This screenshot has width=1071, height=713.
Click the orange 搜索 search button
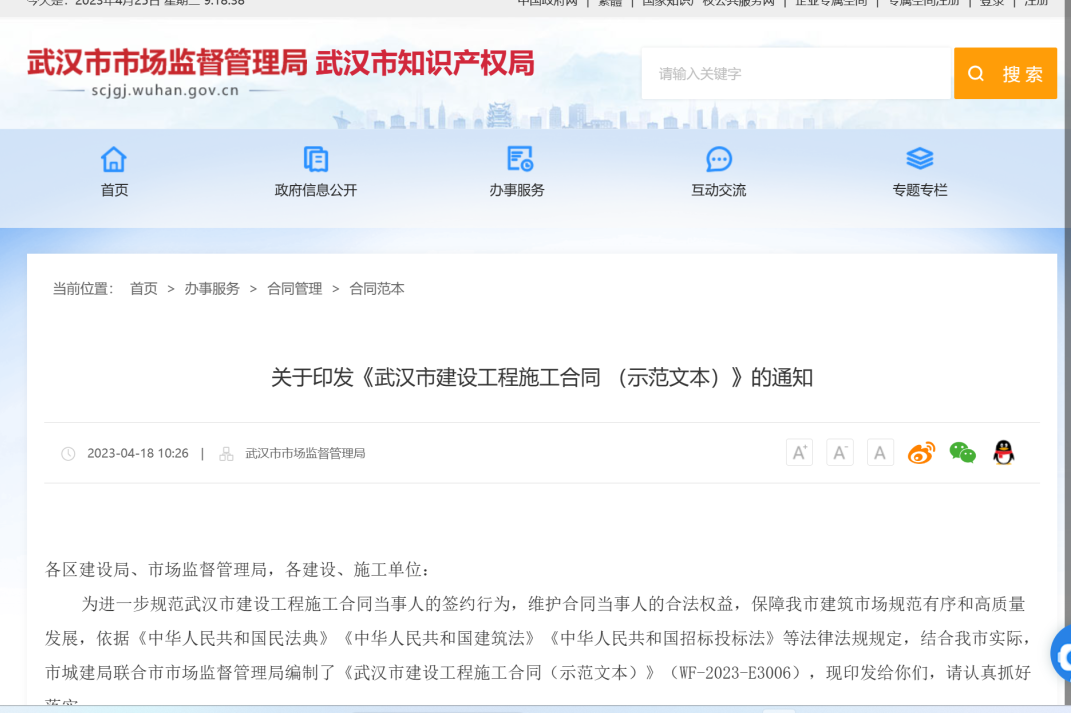[x=1005, y=74]
